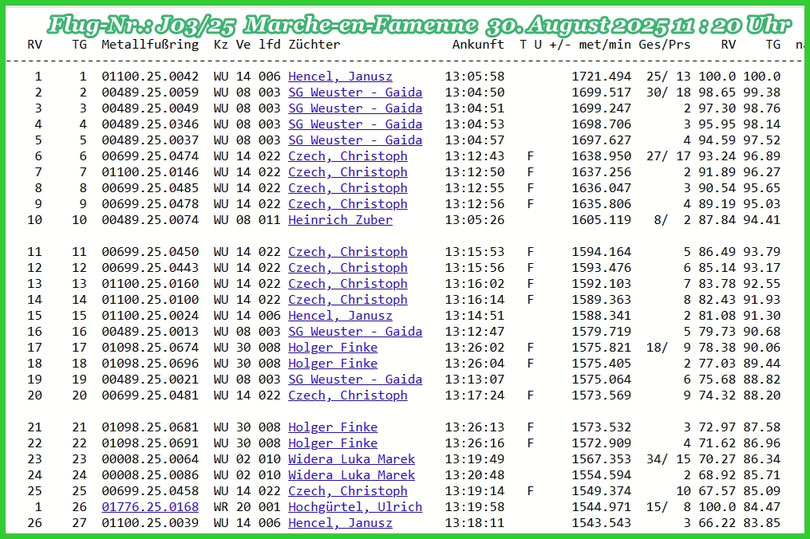Image resolution: width=810 pixels, height=539 pixels.
Task: Select arrival time 13:05:58
Action: (475, 76)
